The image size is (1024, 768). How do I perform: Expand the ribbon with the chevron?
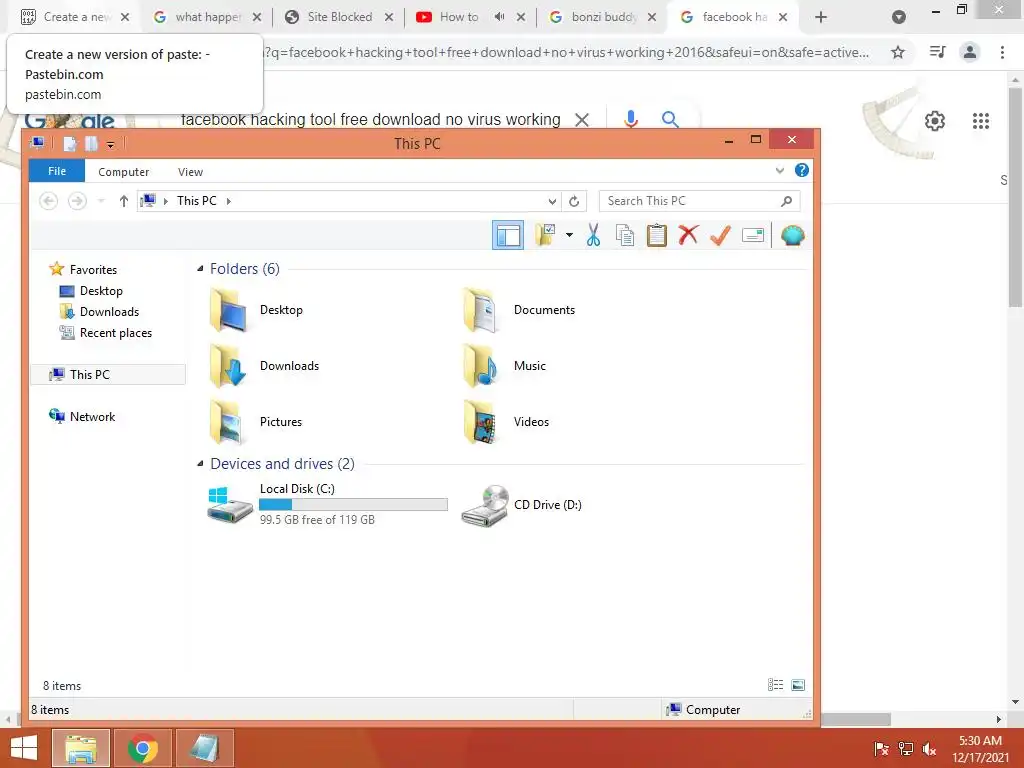pyautogui.click(x=780, y=170)
